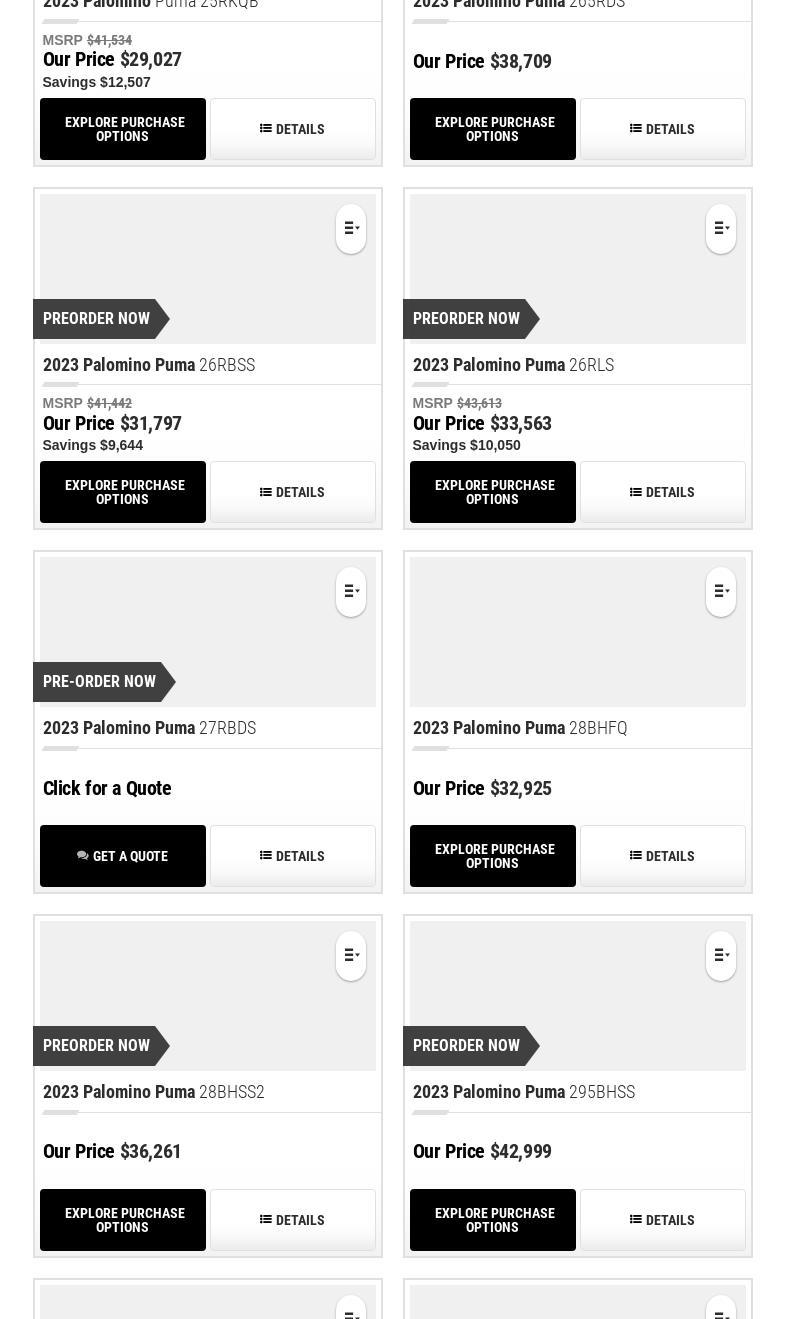Click the Pre-Order Now banner on 27RBDS
Image resolution: width=785 pixels, height=1319 pixels.
click(x=100, y=682)
